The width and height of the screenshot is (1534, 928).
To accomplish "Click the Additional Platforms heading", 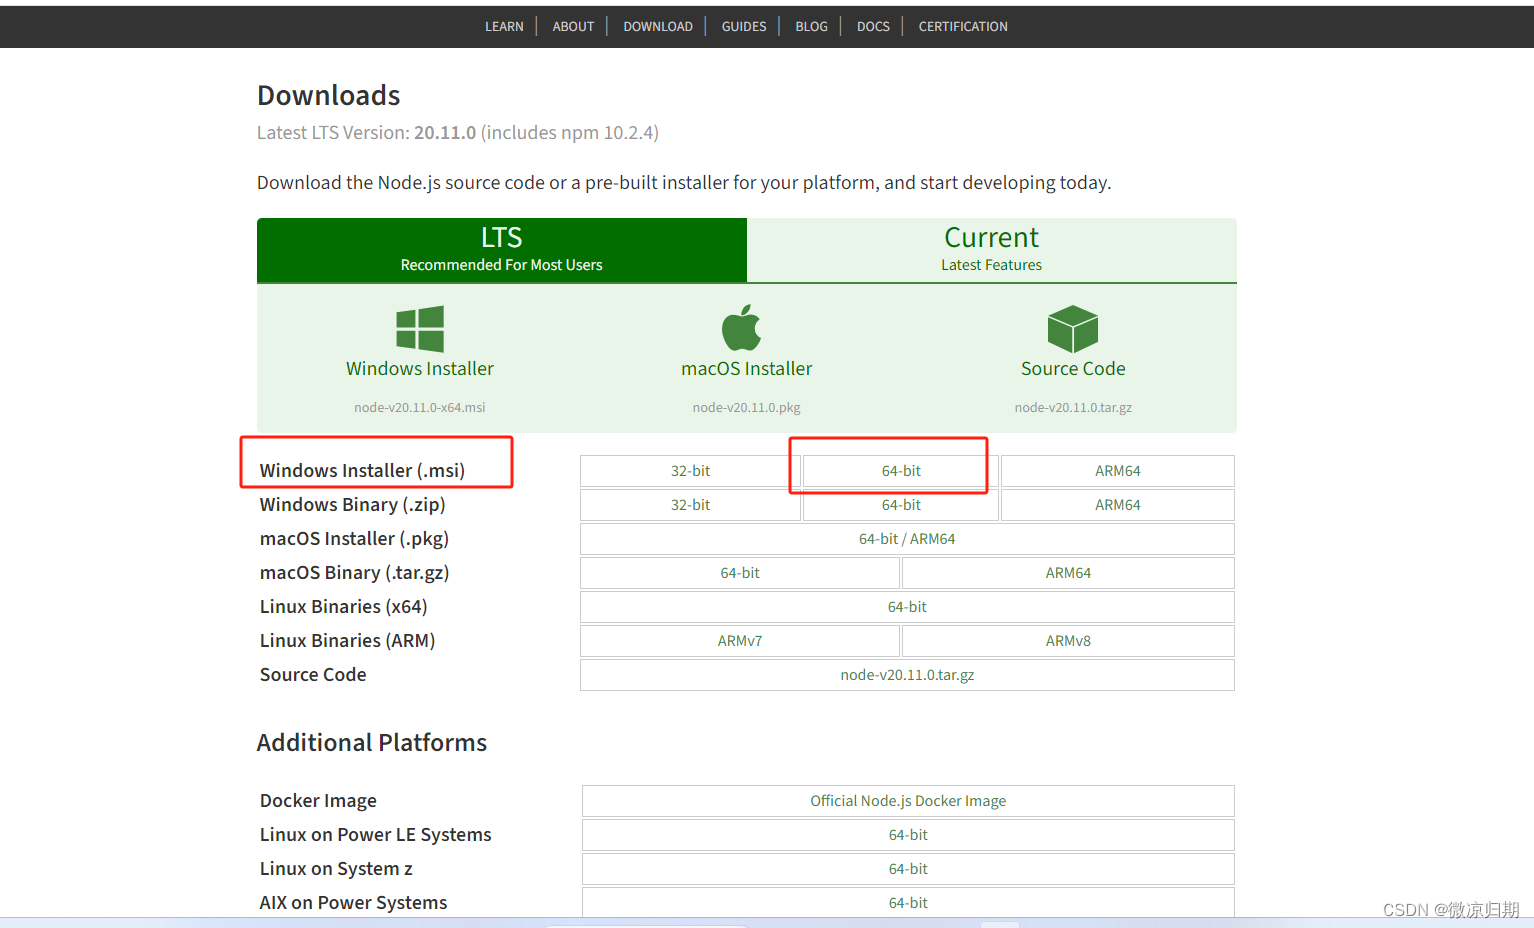I will [372, 743].
